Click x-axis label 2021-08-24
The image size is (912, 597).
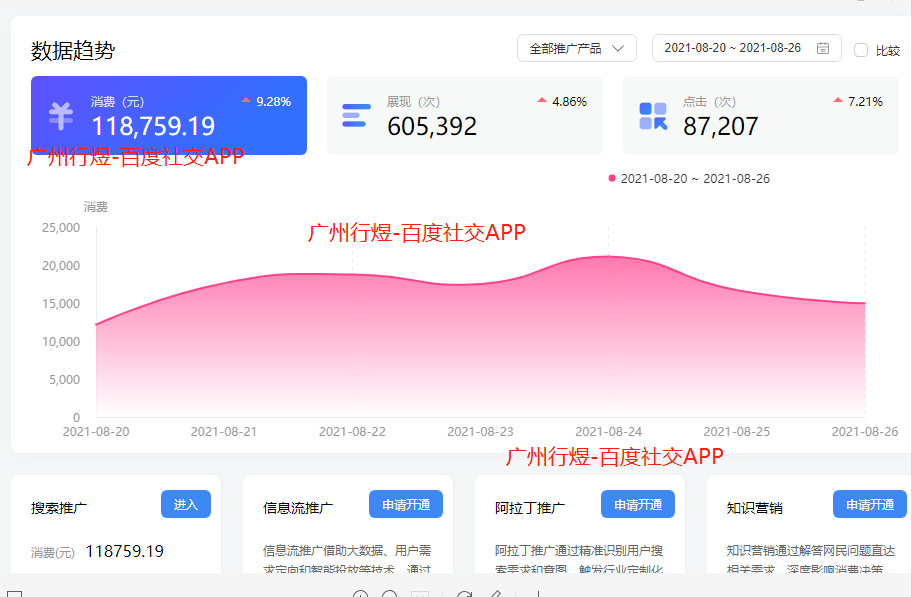pyautogui.click(x=608, y=432)
